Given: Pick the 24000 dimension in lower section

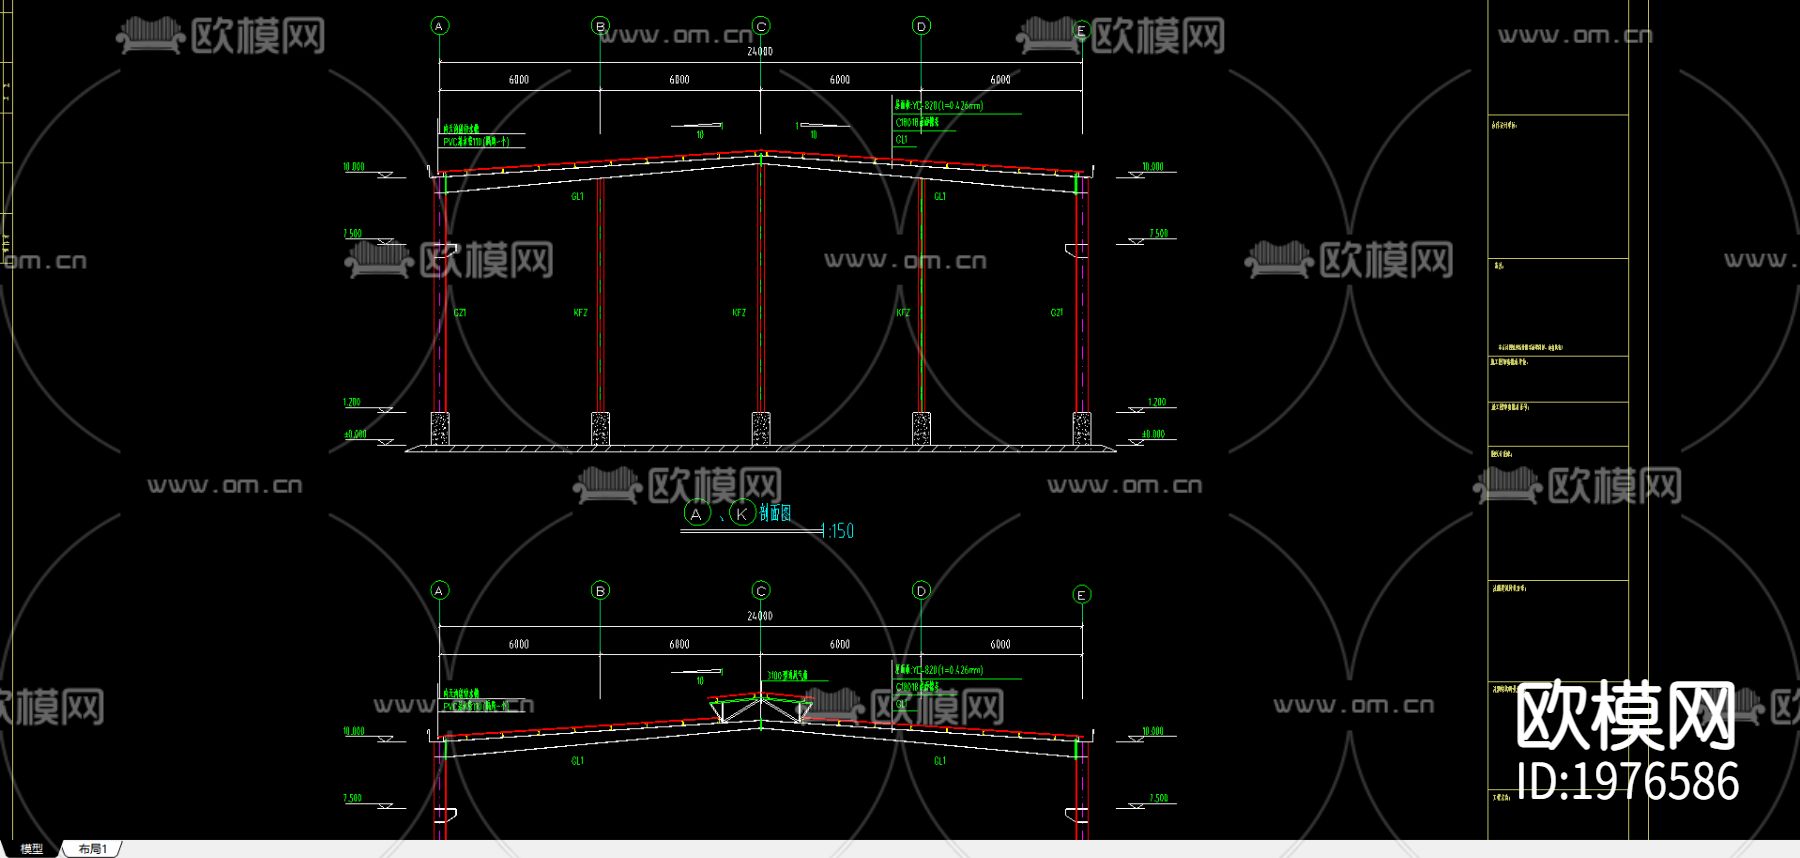Looking at the screenshot, I should [x=760, y=616].
